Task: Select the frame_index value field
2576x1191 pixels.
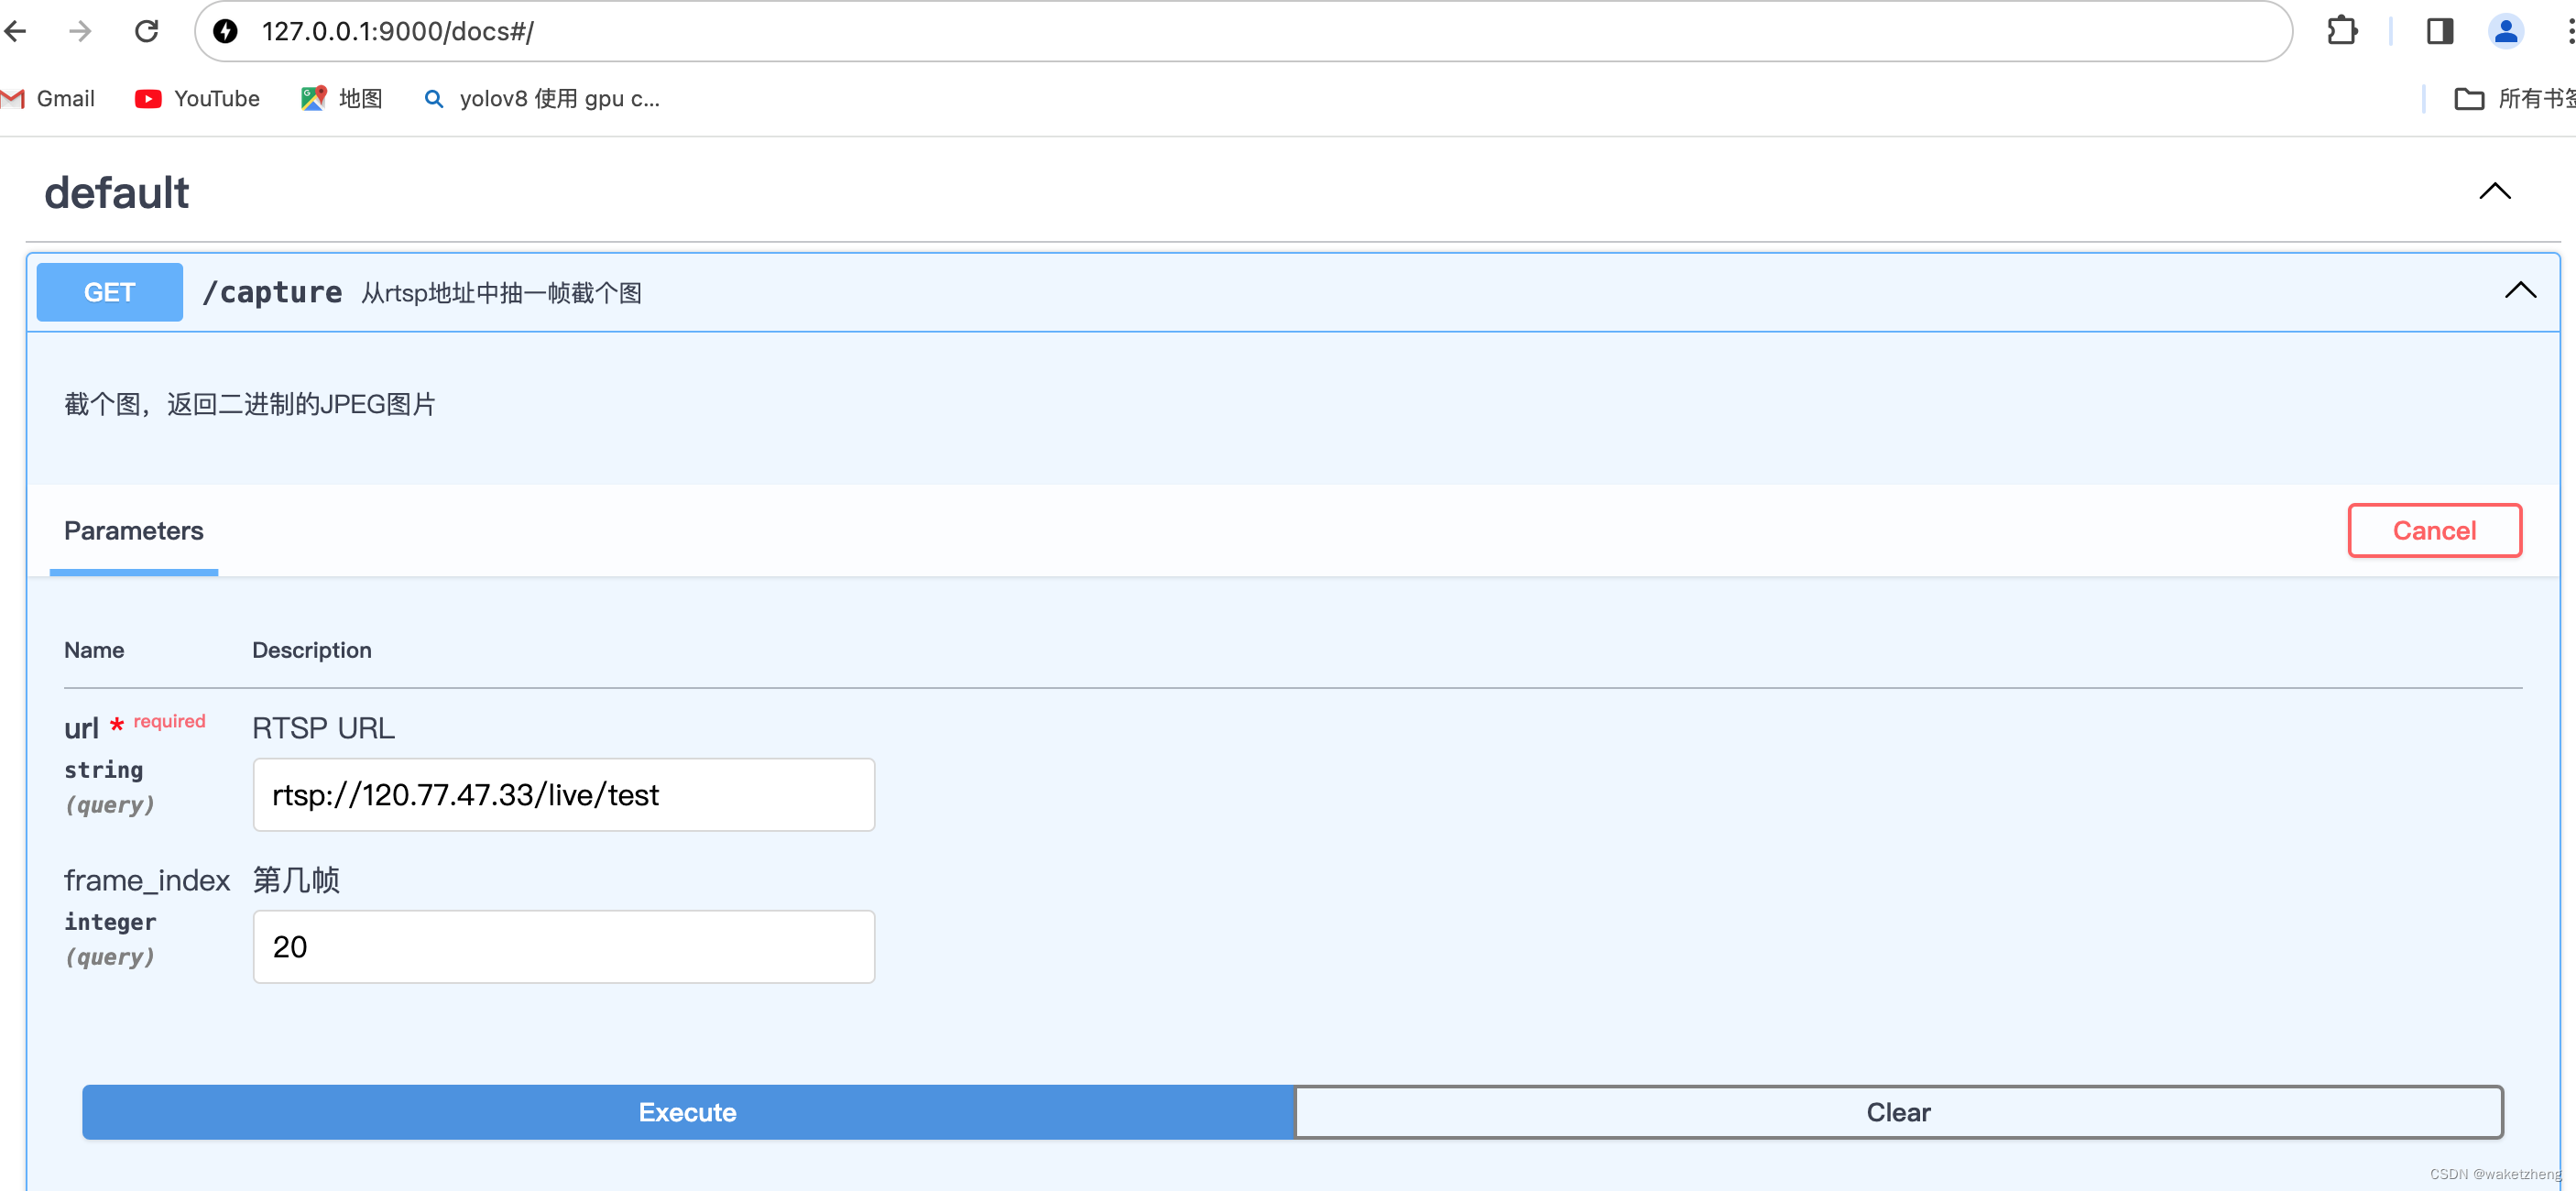Action: [x=563, y=946]
